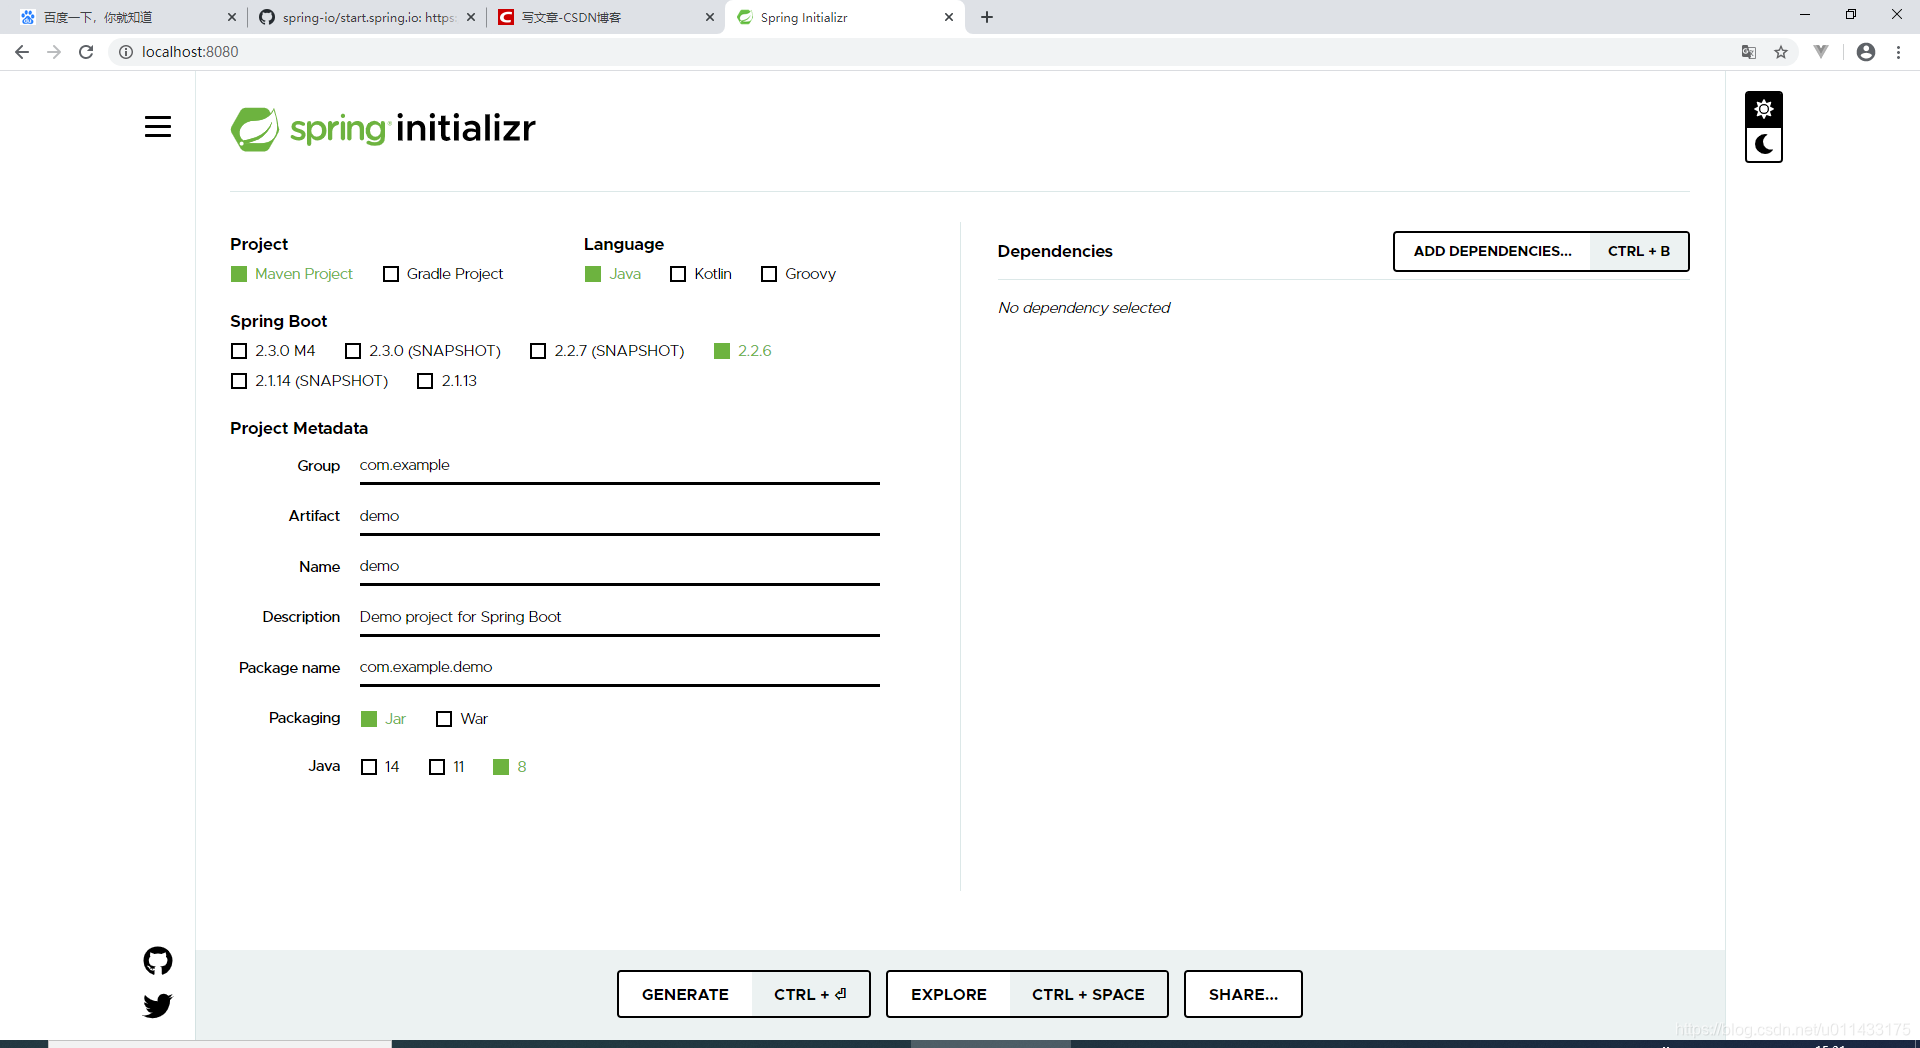Select Java version 8

[510, 767]
